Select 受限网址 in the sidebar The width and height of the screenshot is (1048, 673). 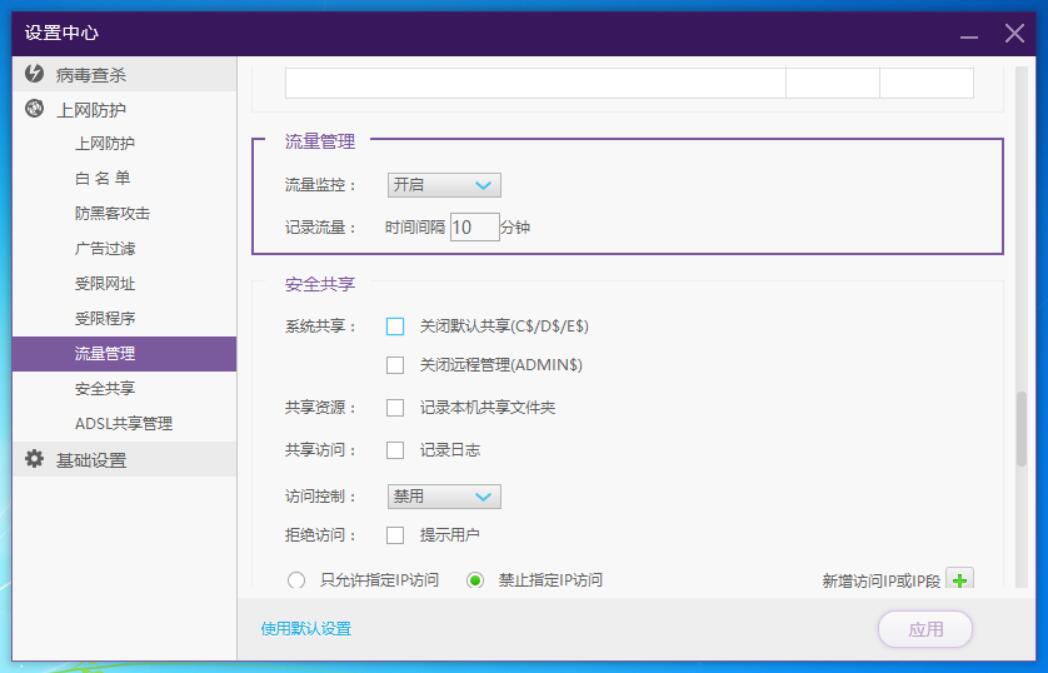click(x=105, y=283)
